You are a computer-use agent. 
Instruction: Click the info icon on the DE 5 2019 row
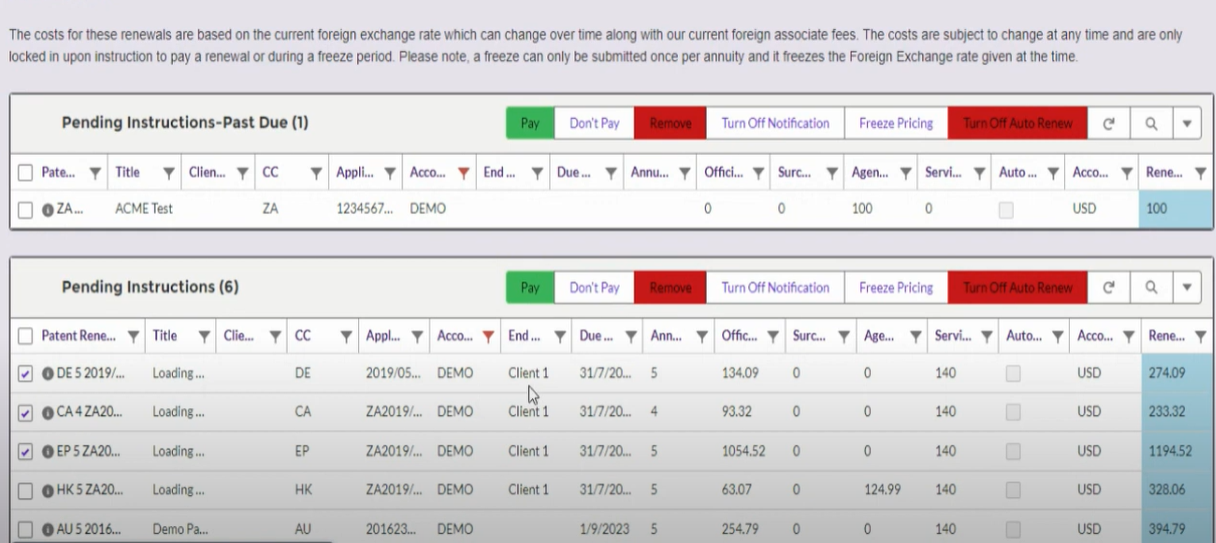coord(47,373)
